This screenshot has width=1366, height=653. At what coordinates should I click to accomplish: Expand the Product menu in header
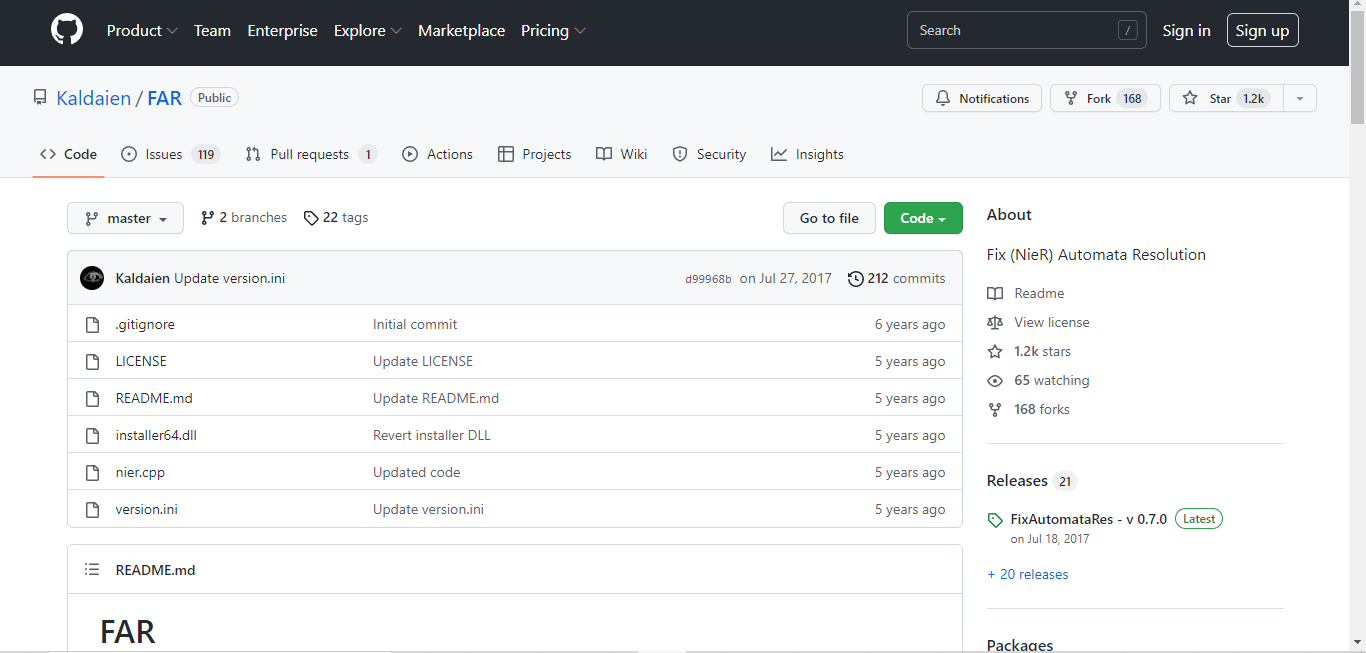click(x=142, y=31)
